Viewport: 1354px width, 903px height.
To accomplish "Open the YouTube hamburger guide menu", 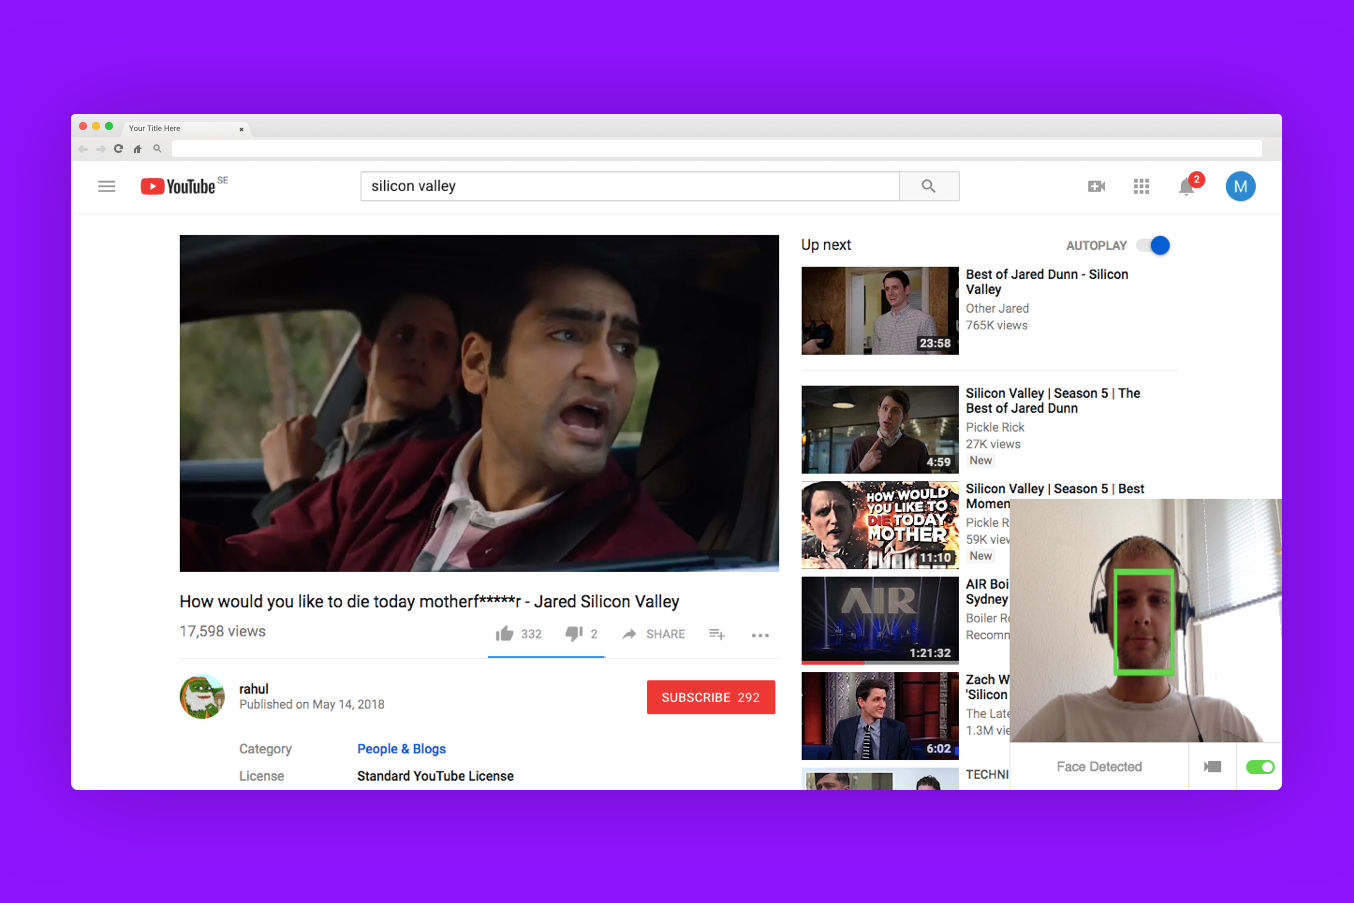I will point(107,186).
